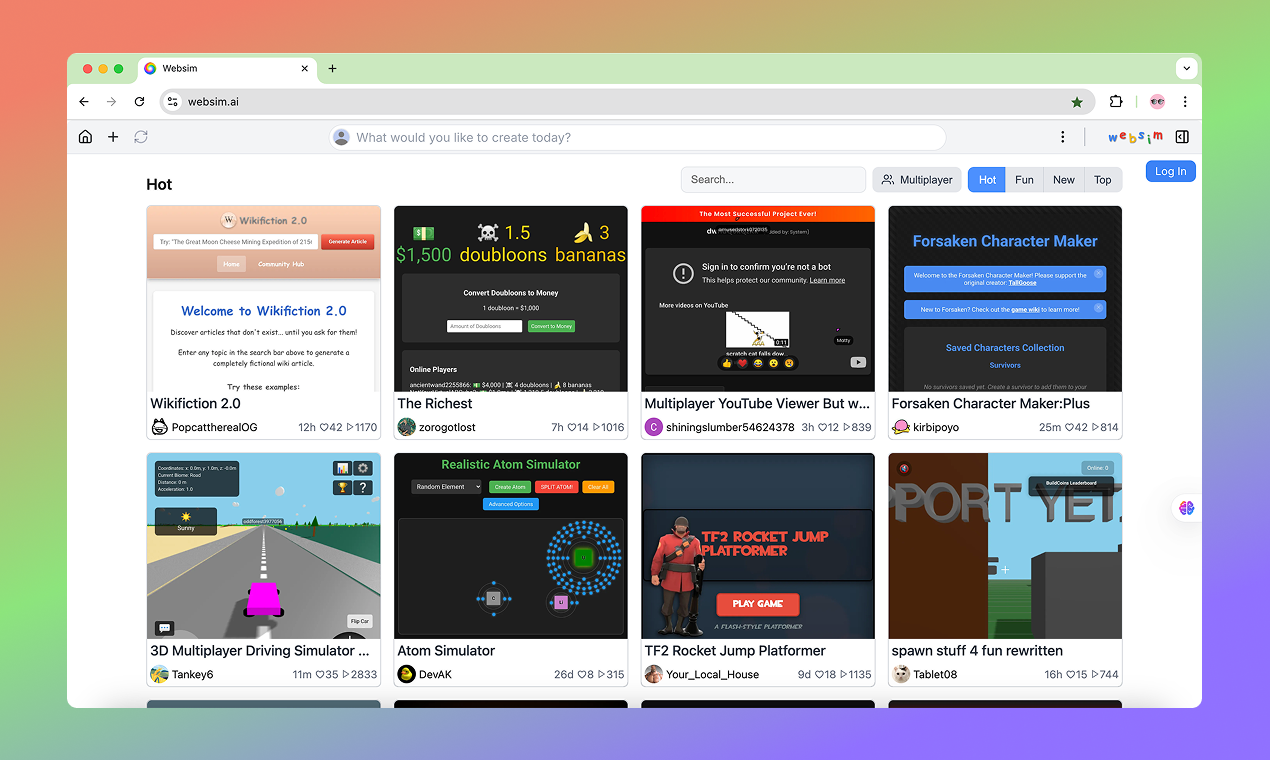Click the Log In button
1270x760 pixels.
point(1170,171)
